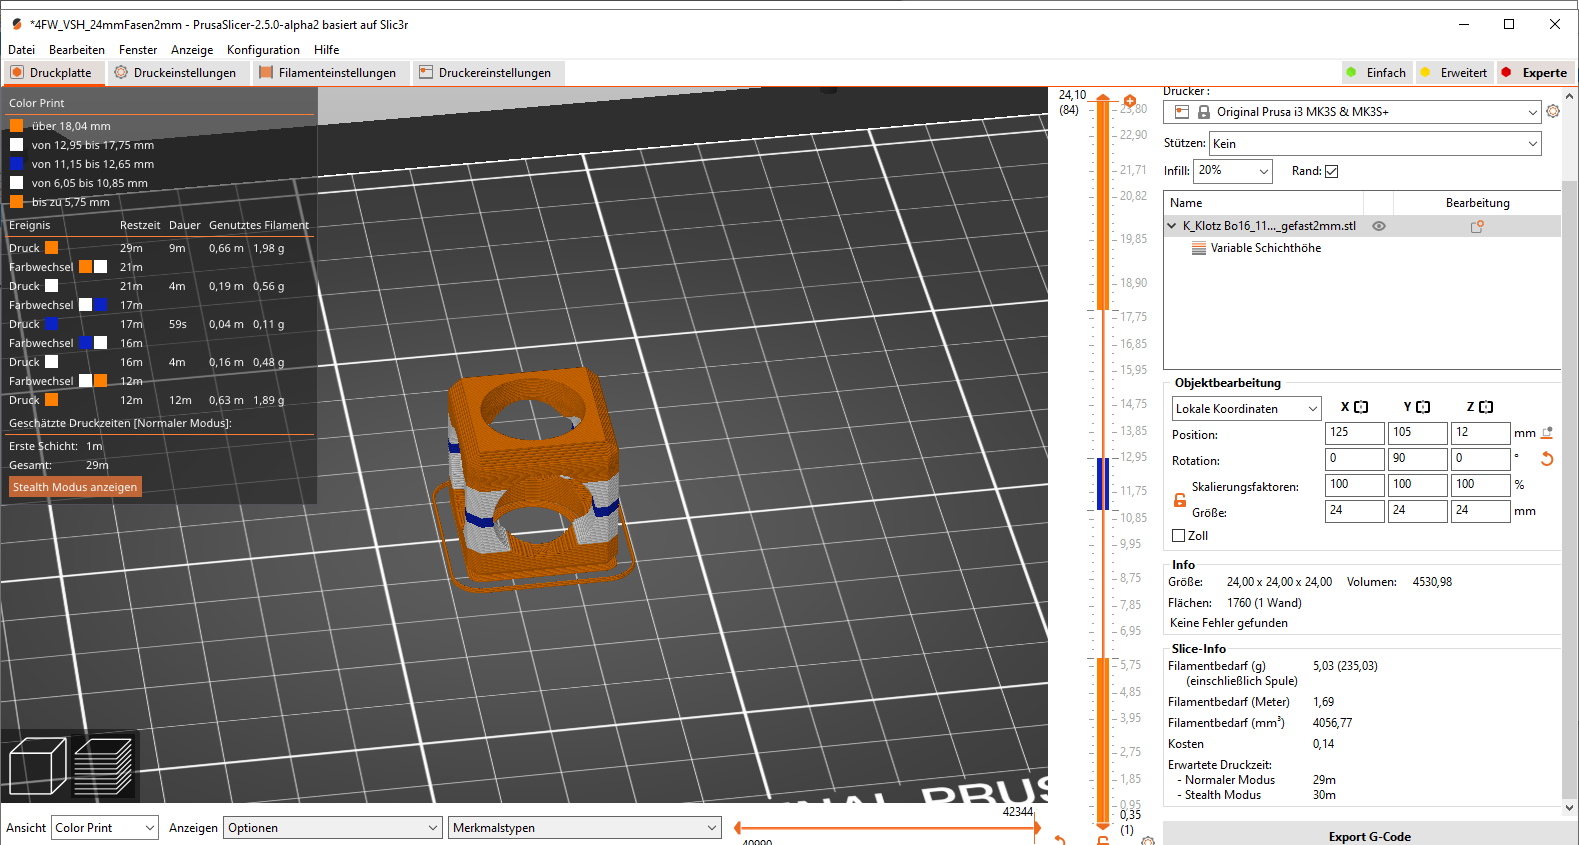This screenshot has width=1579, height=845.
Task: Click the X axis mirror icon
Action: [x=1361, y=407]
